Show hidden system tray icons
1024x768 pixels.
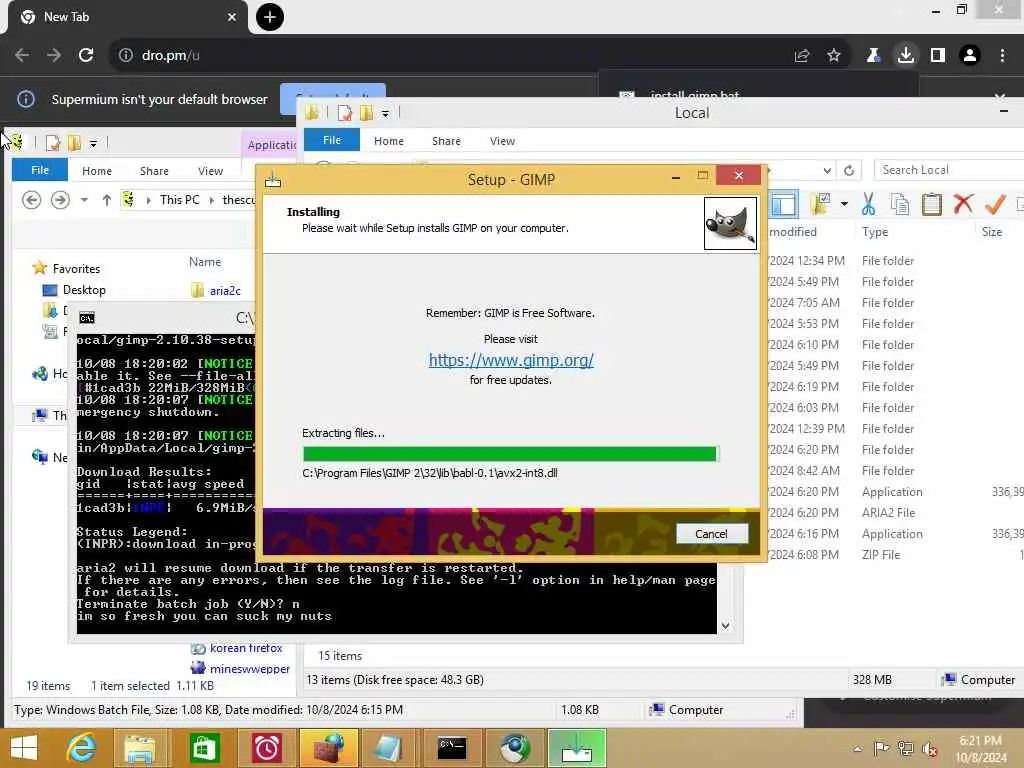pos(857,749)
